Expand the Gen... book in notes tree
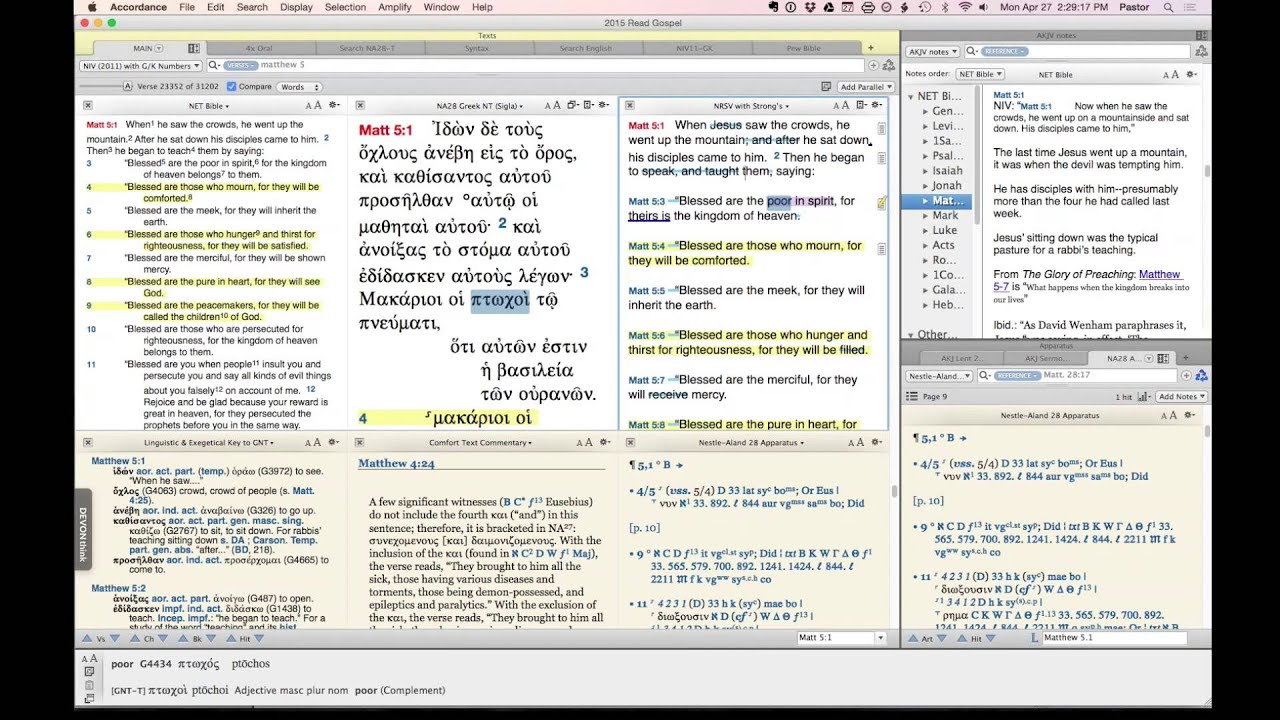Image resolution: width=1280 pixels, height=720 pixels. point(925,111)
